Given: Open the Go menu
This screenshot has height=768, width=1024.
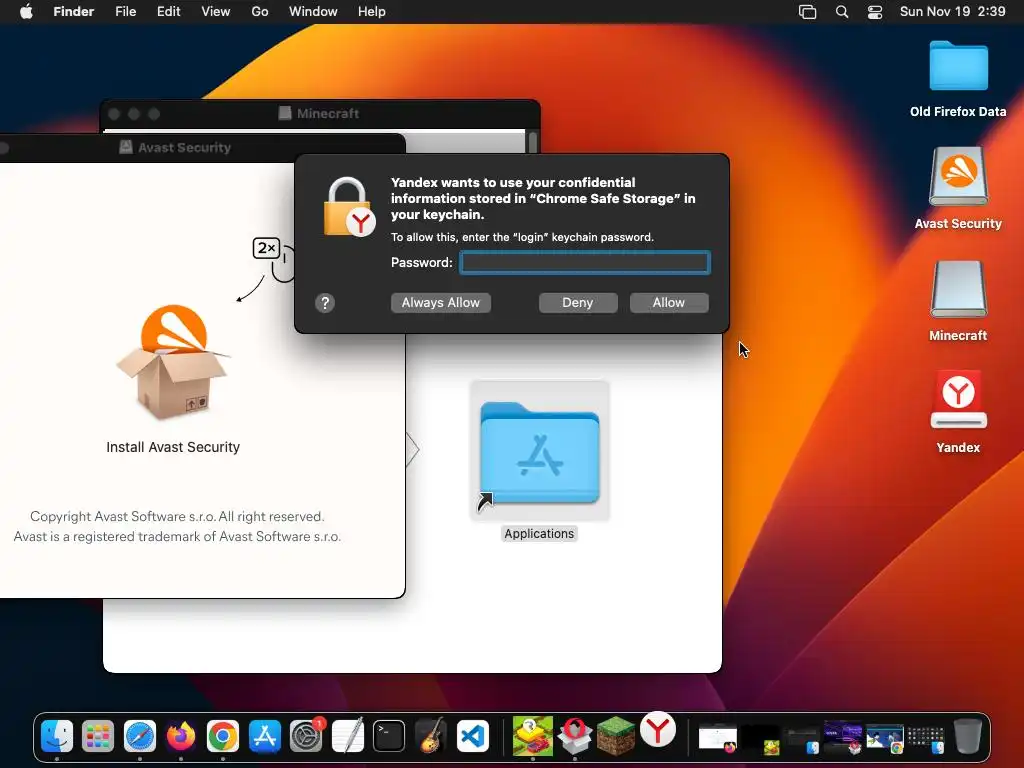Looking at the screenshot, I should pyautogui.click(x=260, y=11).
